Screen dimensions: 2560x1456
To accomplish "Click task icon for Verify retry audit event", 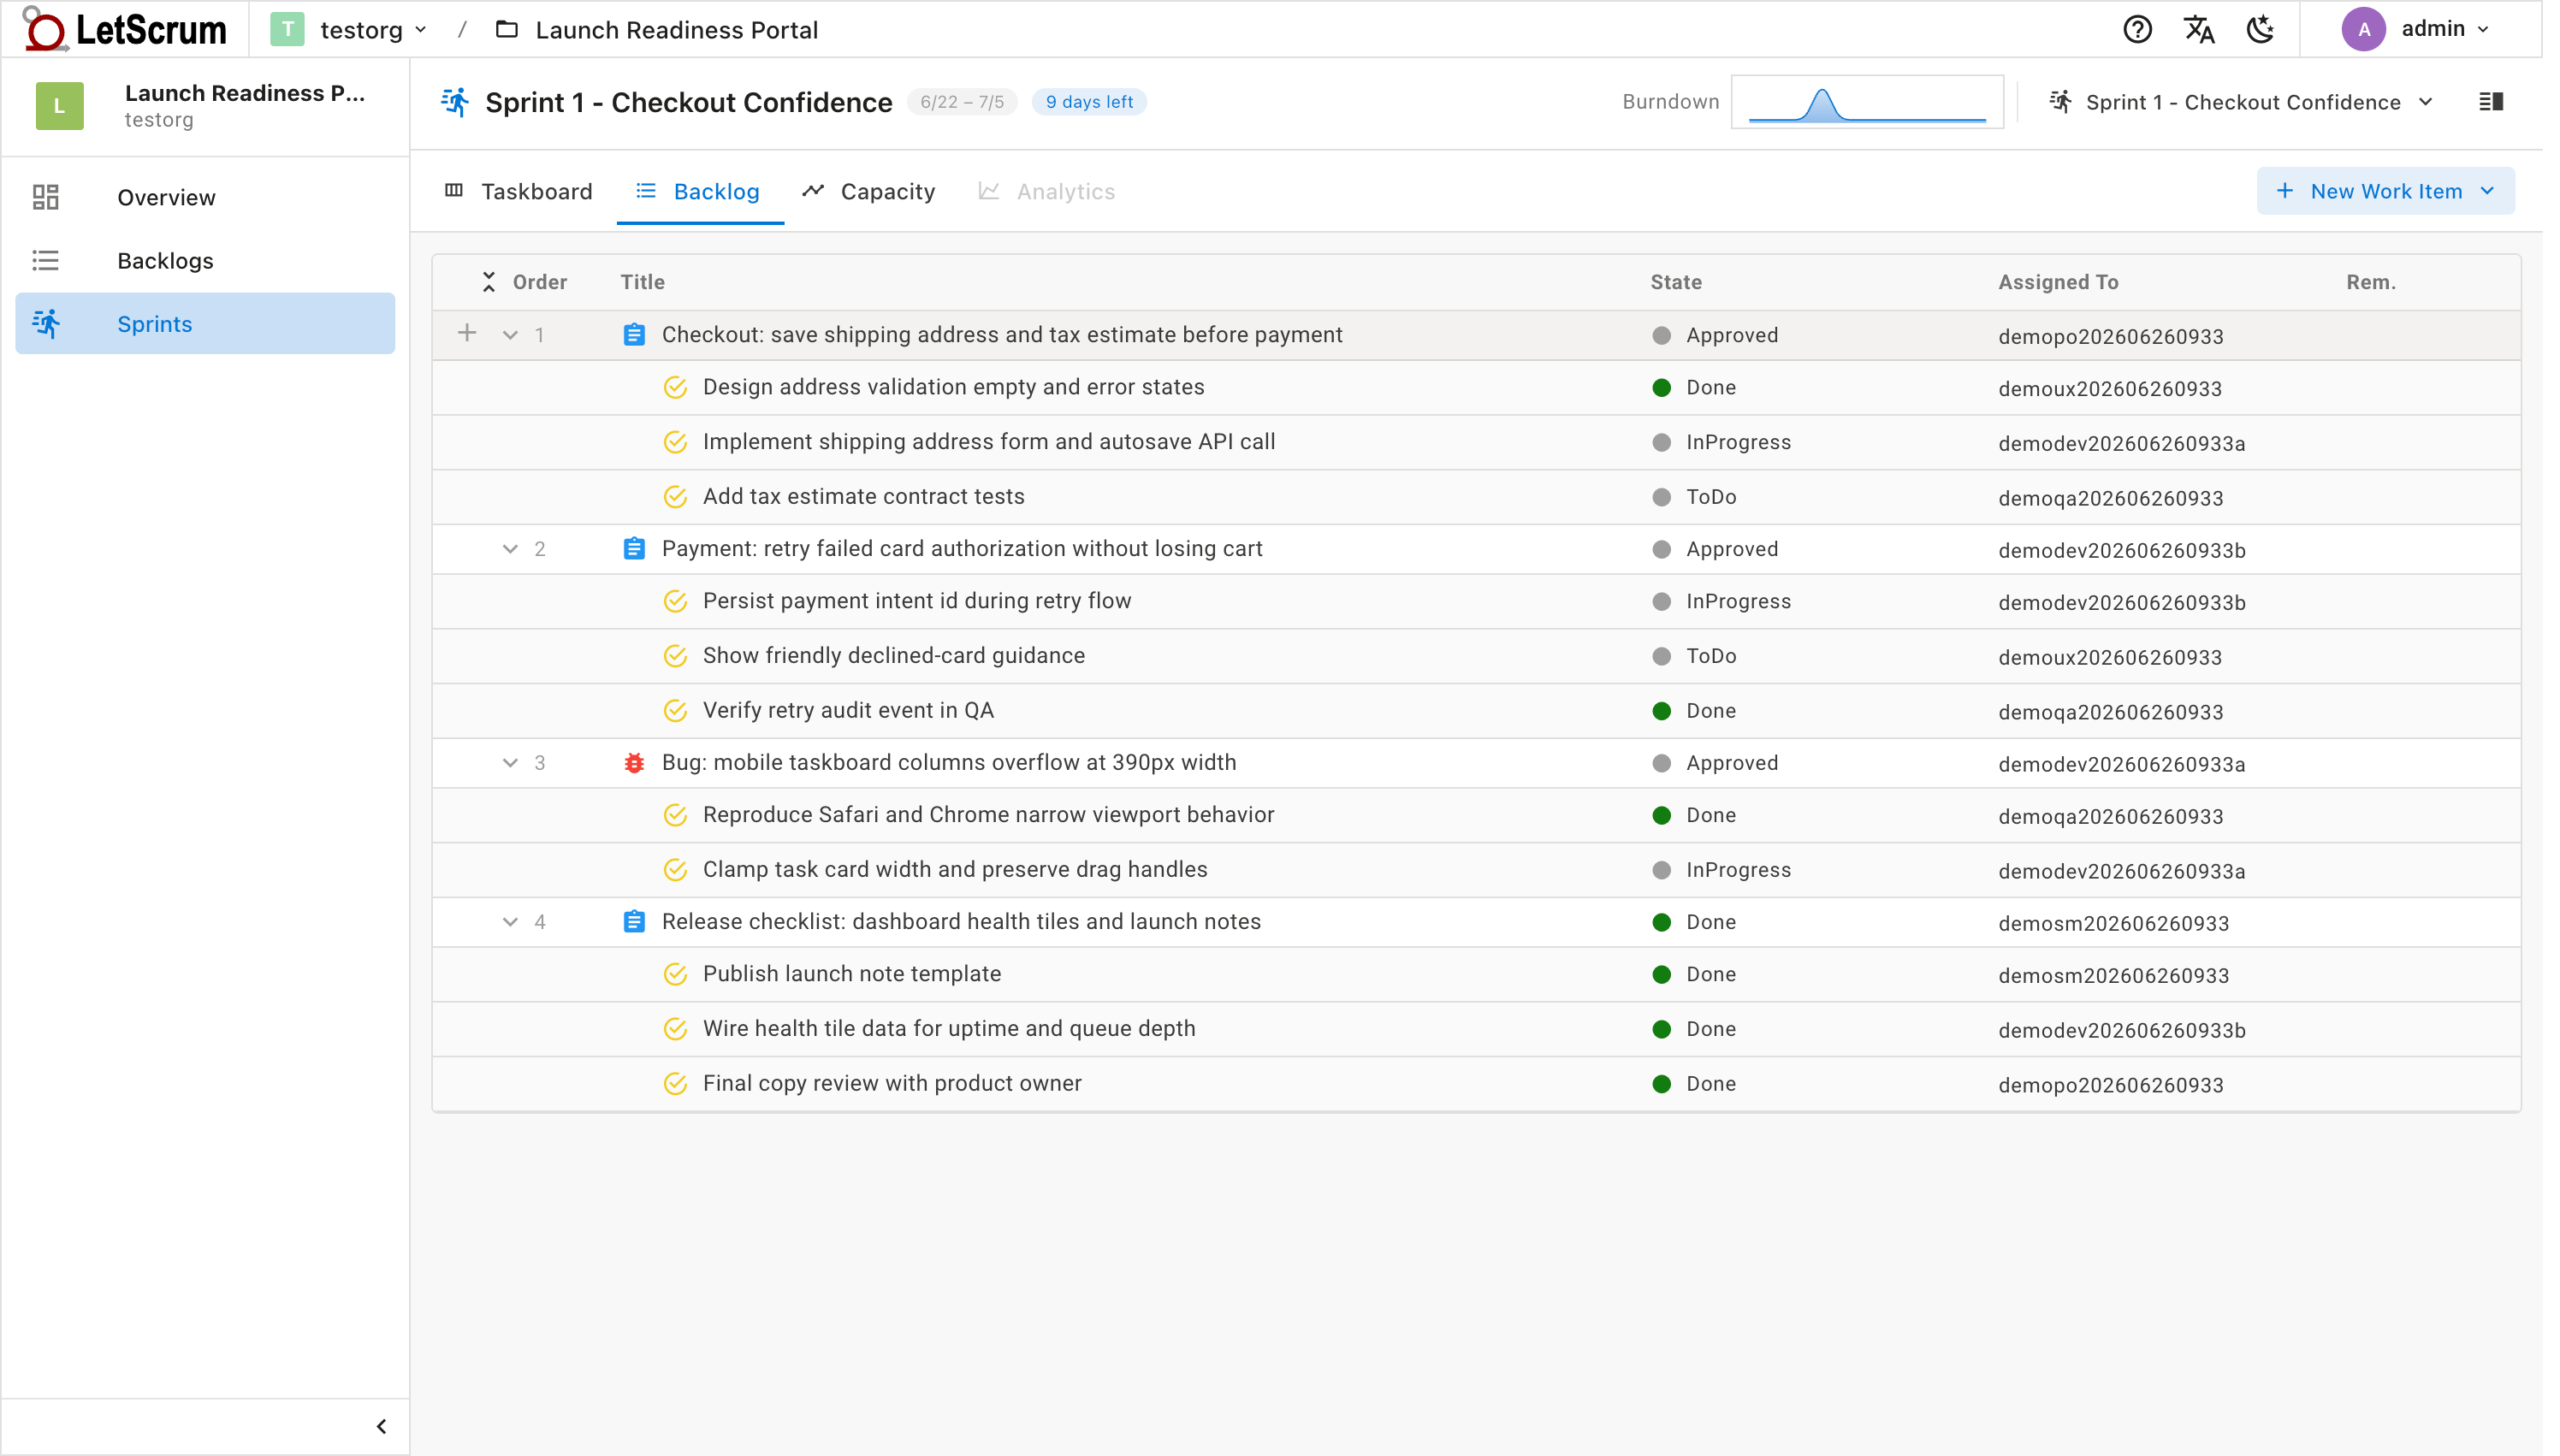I will [676, 711].
